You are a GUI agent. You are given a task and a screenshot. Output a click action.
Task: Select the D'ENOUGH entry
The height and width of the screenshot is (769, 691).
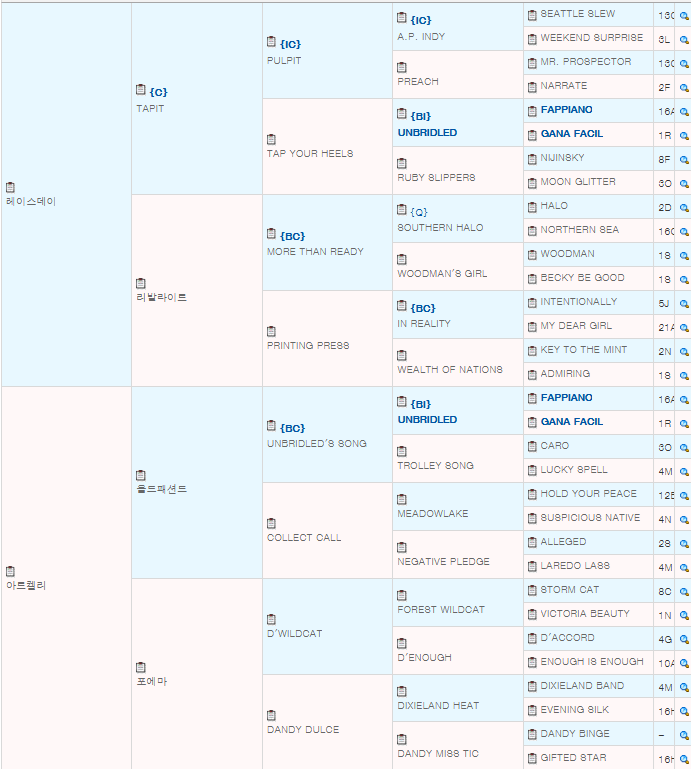pos(424,658)
